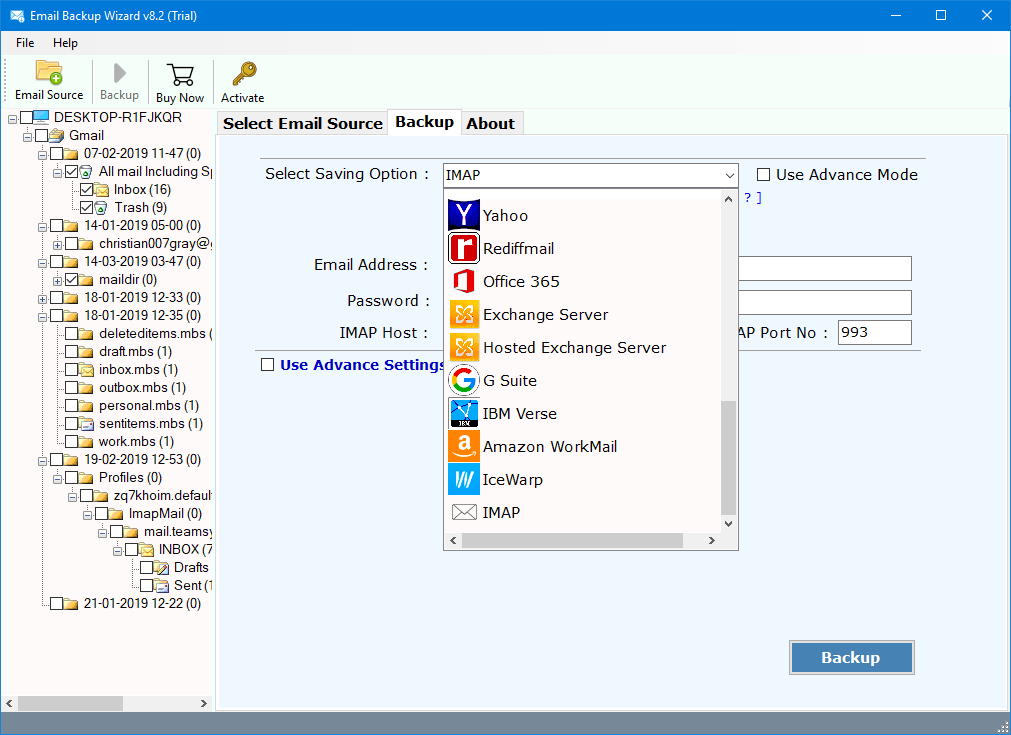The height and width of the screenshot is (735, 1011).
Task: Uncheck the Trash (9) checkbox
Action: point(87,208)
